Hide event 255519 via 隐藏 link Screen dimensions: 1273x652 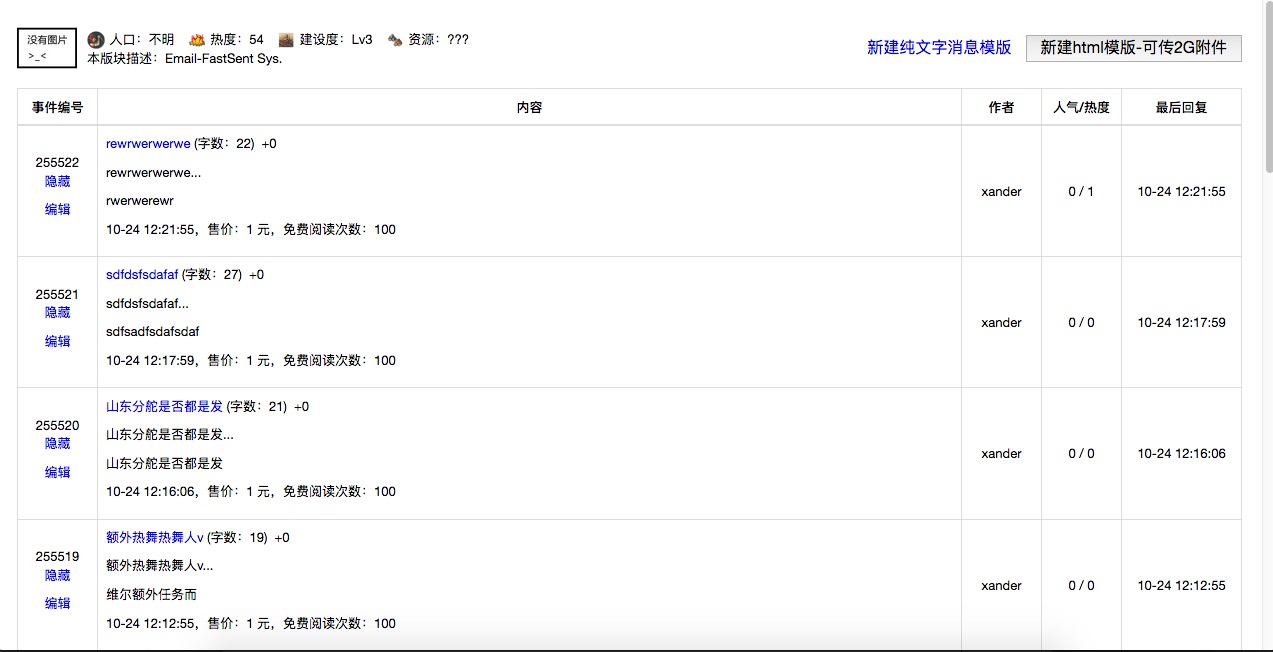click(x=57, y=576)
